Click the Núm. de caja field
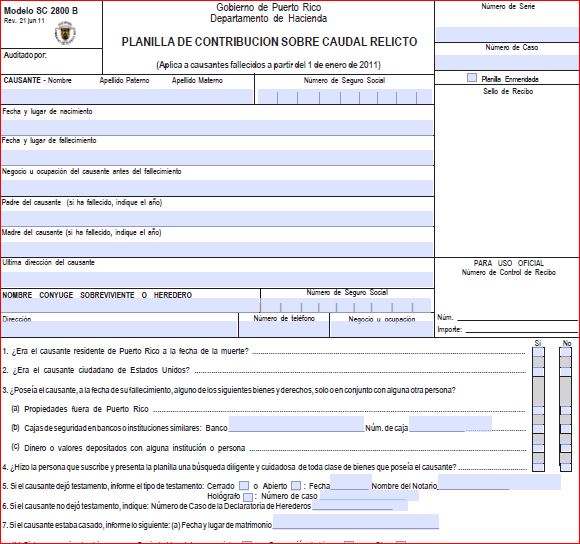The image size is (580, 544). tap(451, 424)
